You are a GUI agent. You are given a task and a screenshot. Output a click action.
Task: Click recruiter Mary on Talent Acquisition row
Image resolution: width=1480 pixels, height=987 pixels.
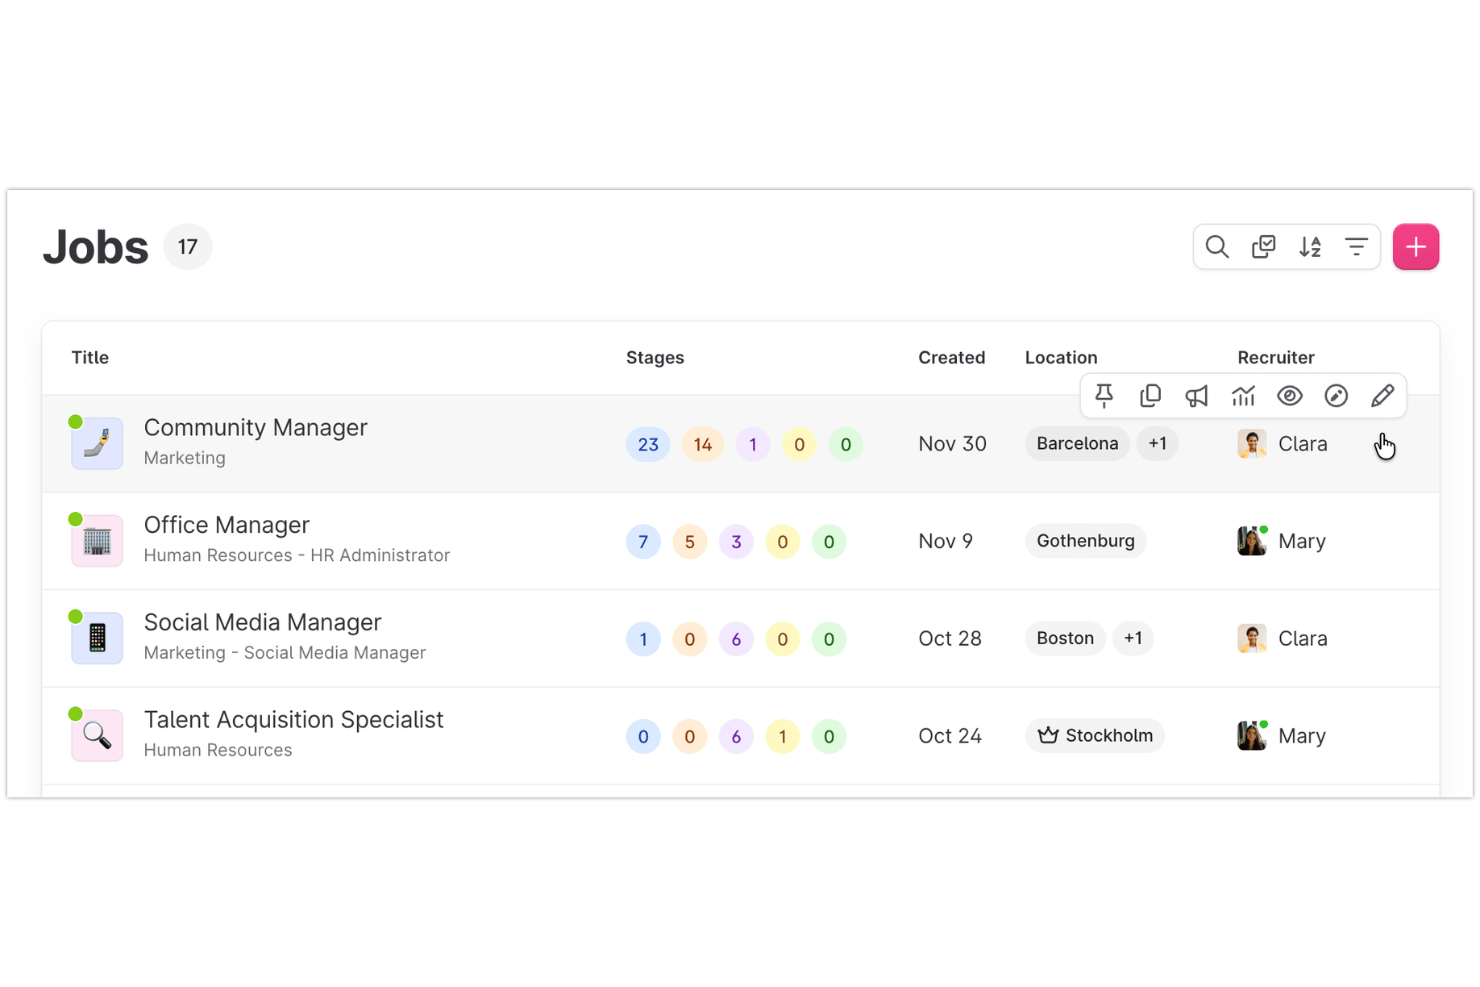pyautogui.click(x=1282, y=736)
